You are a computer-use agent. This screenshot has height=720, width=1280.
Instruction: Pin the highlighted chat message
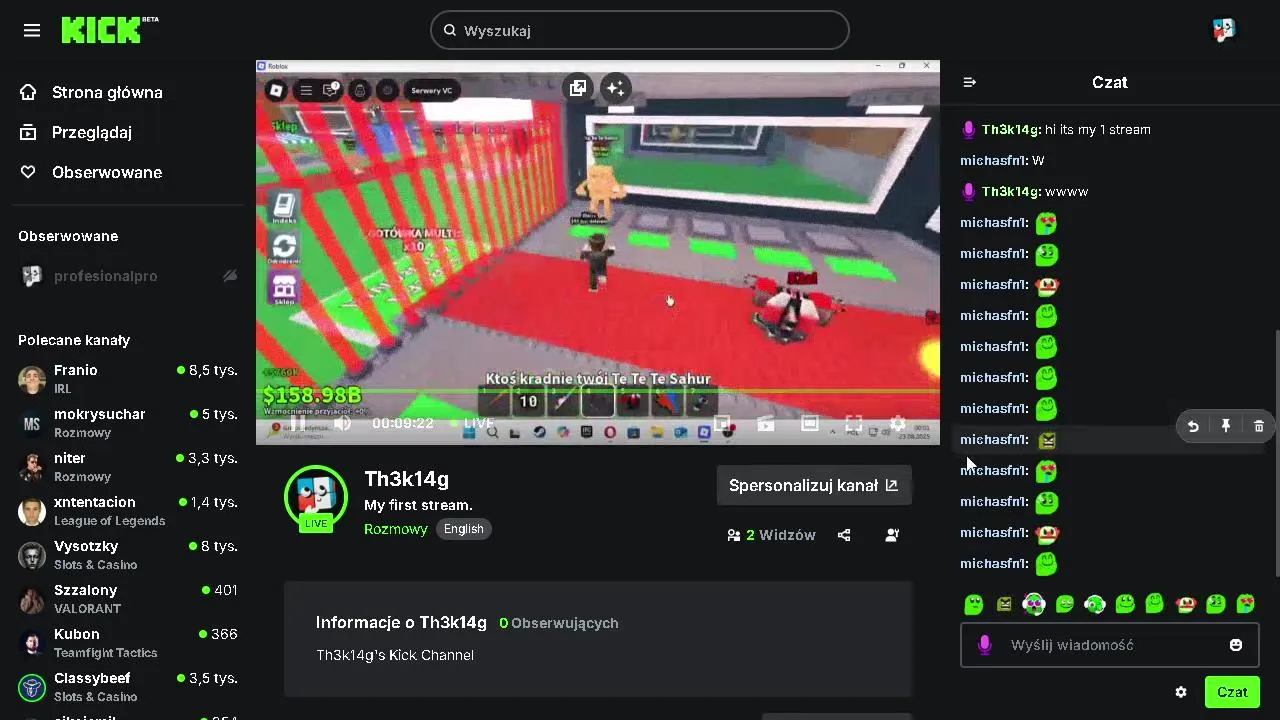tap(1226, 426)
